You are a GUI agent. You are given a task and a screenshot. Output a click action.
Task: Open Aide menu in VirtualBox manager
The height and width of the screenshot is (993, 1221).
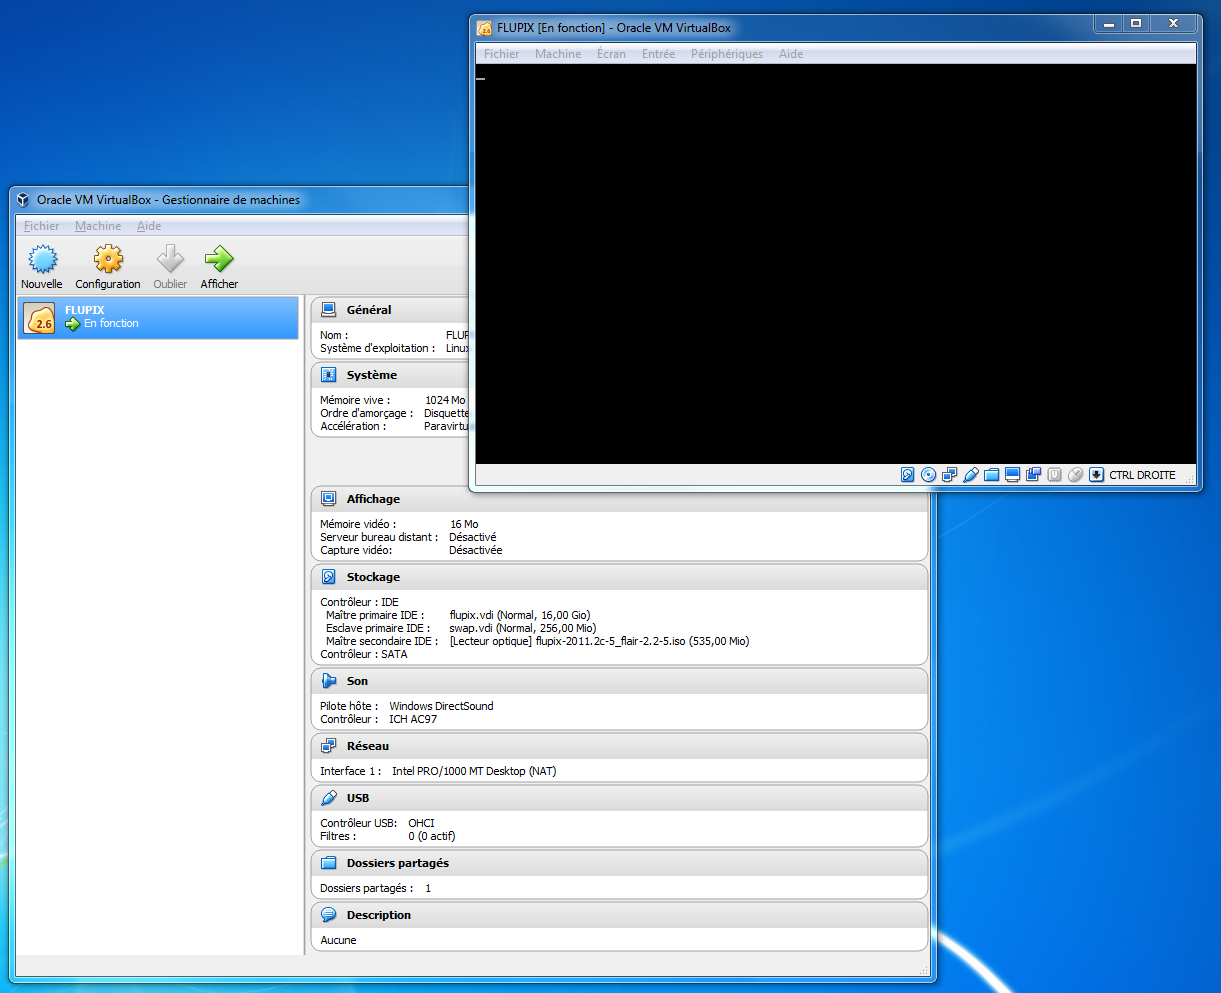(149, 226)
